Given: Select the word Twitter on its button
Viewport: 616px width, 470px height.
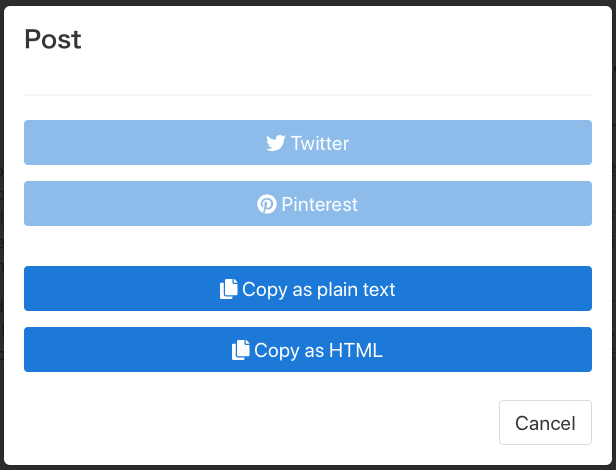Looking at the screenshot, I should (320, 143).
